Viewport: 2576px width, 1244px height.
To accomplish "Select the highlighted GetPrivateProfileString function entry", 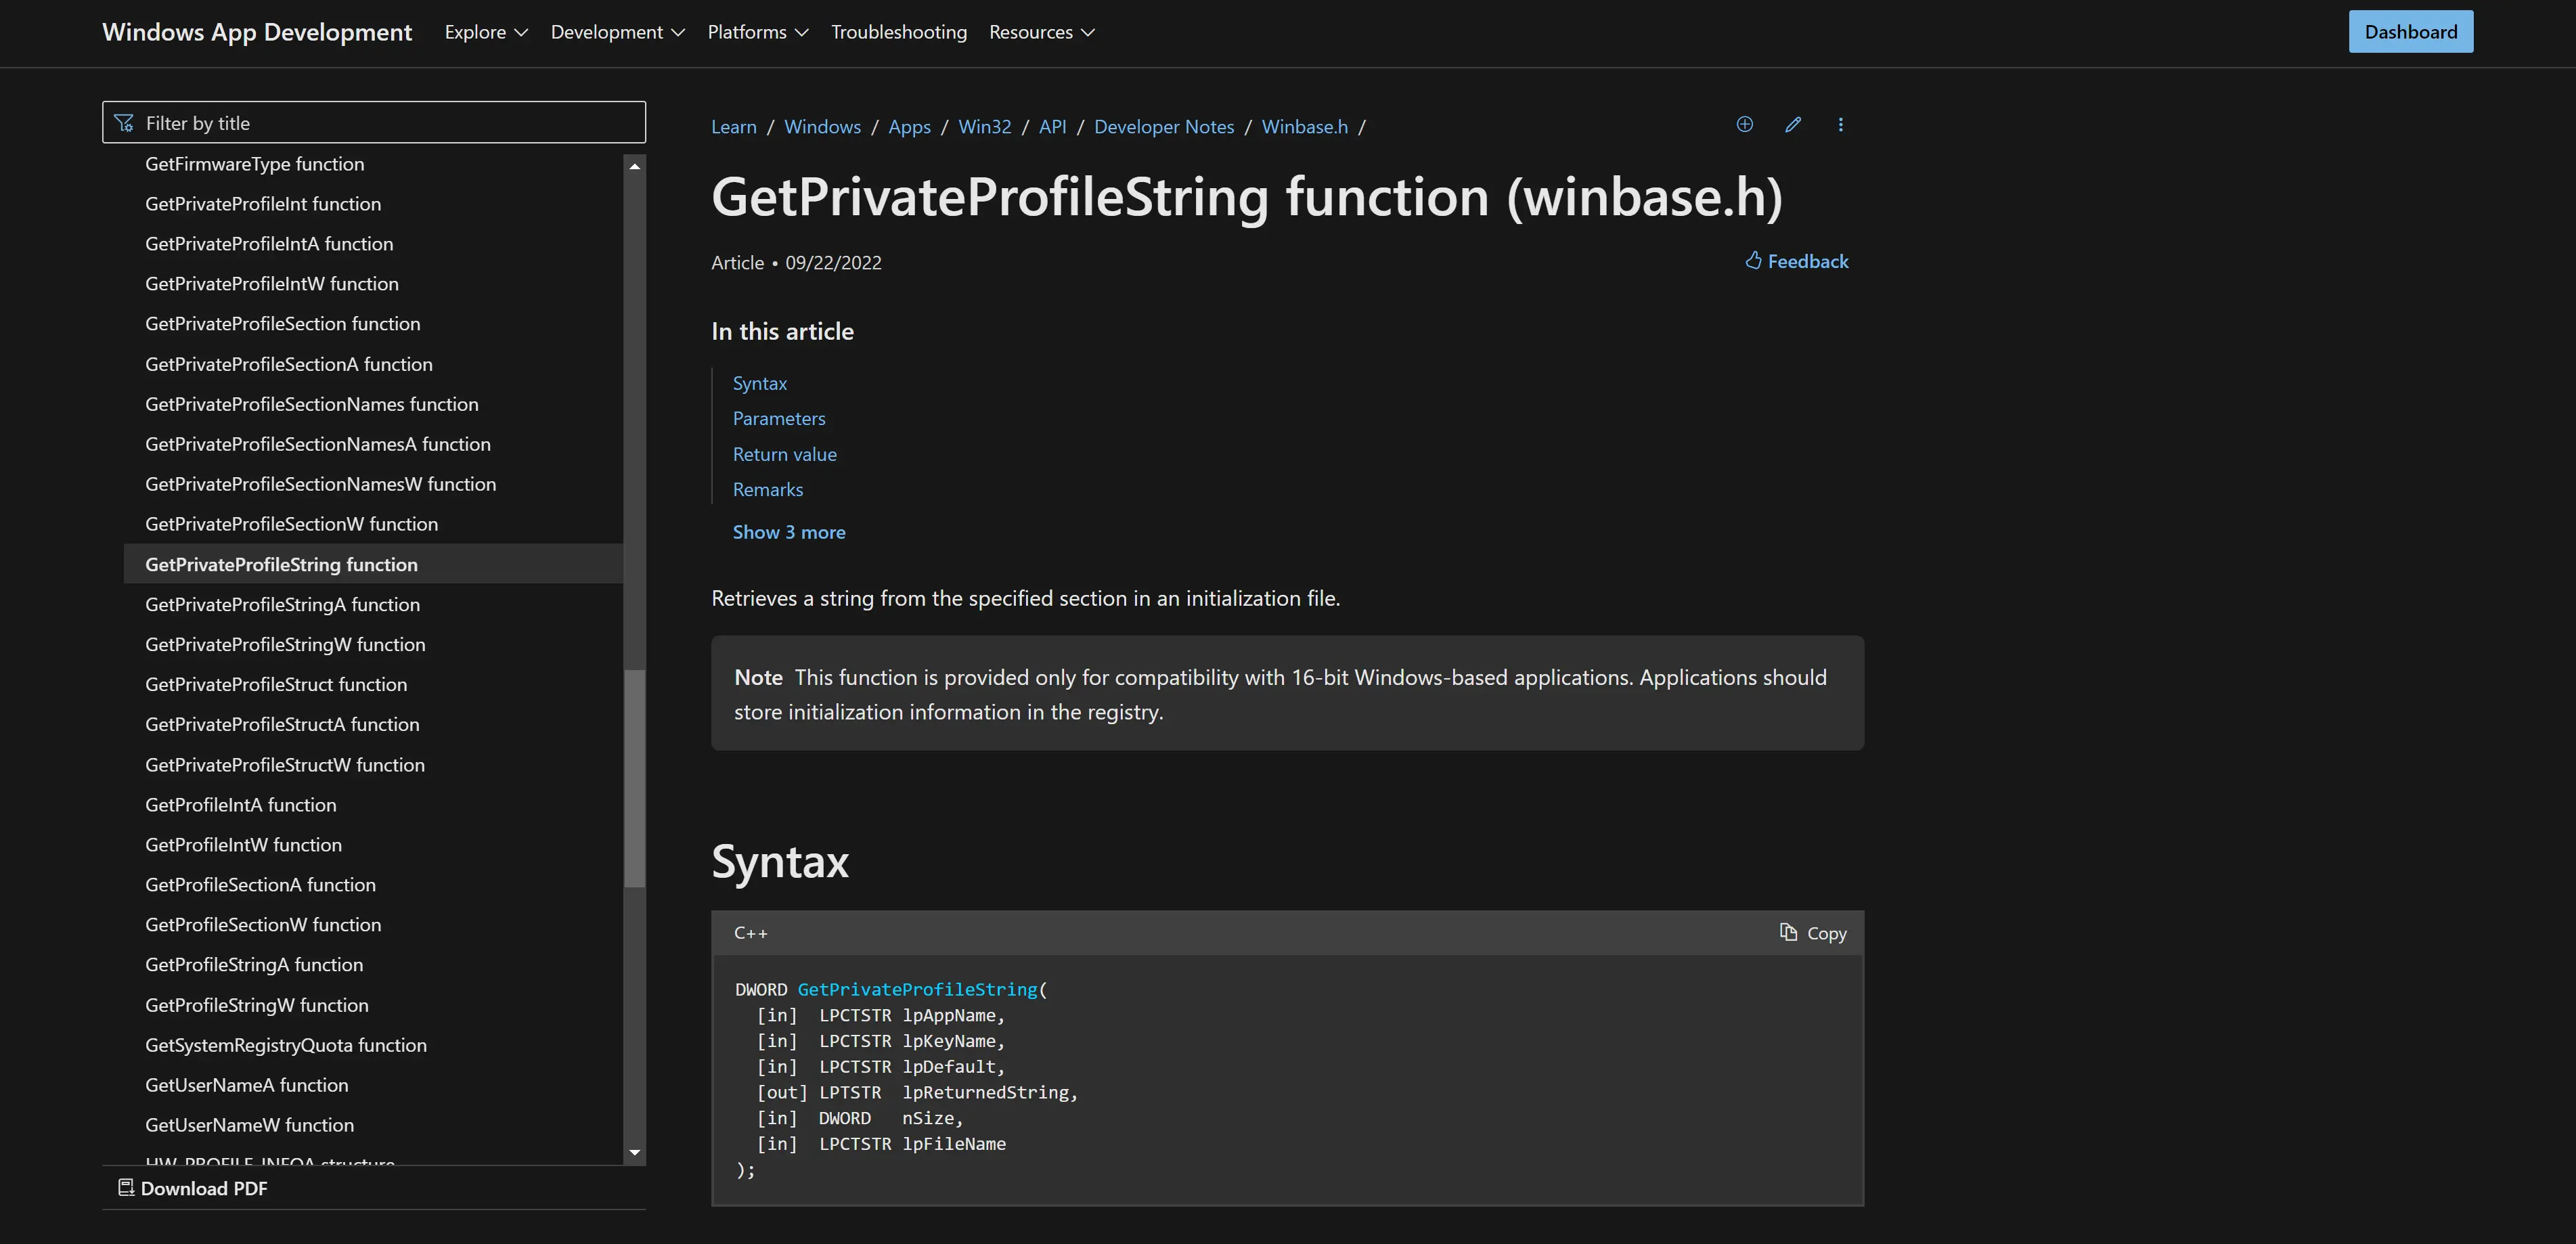I will click(373, 564).
